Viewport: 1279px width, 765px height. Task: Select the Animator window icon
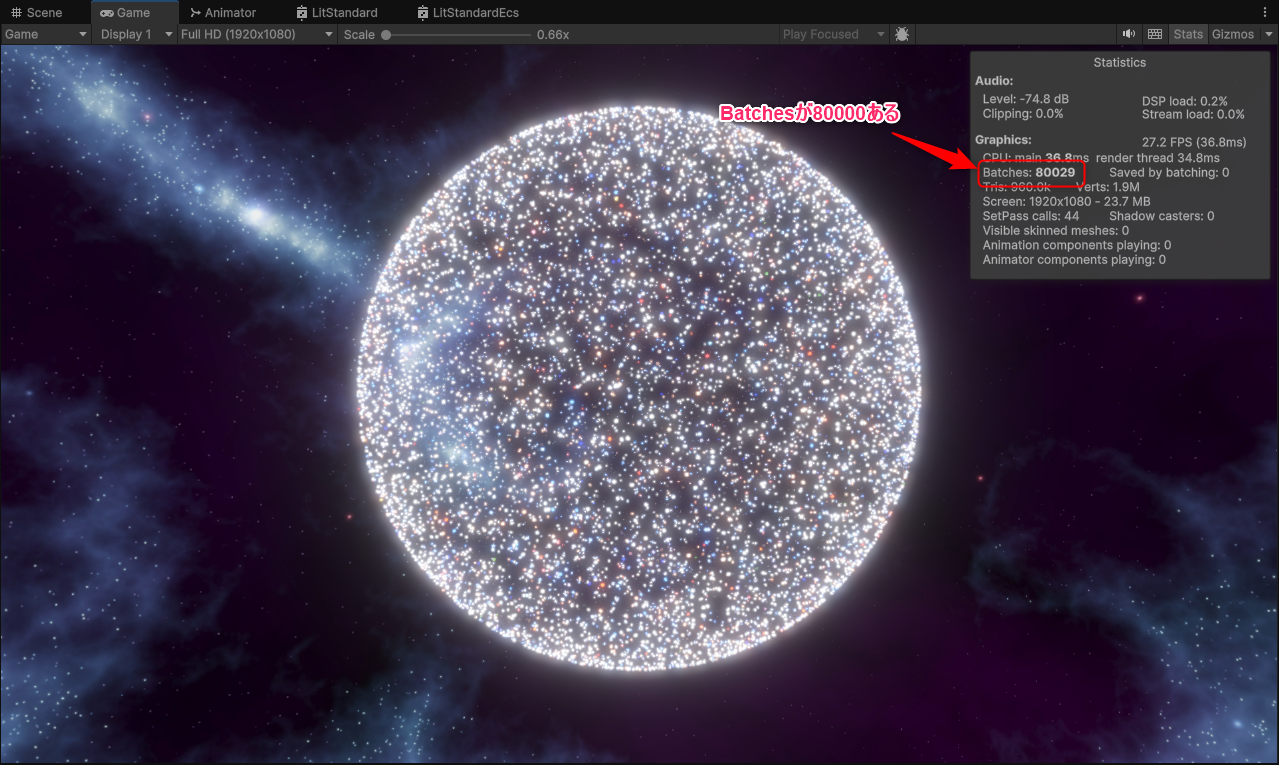[194, 12]
